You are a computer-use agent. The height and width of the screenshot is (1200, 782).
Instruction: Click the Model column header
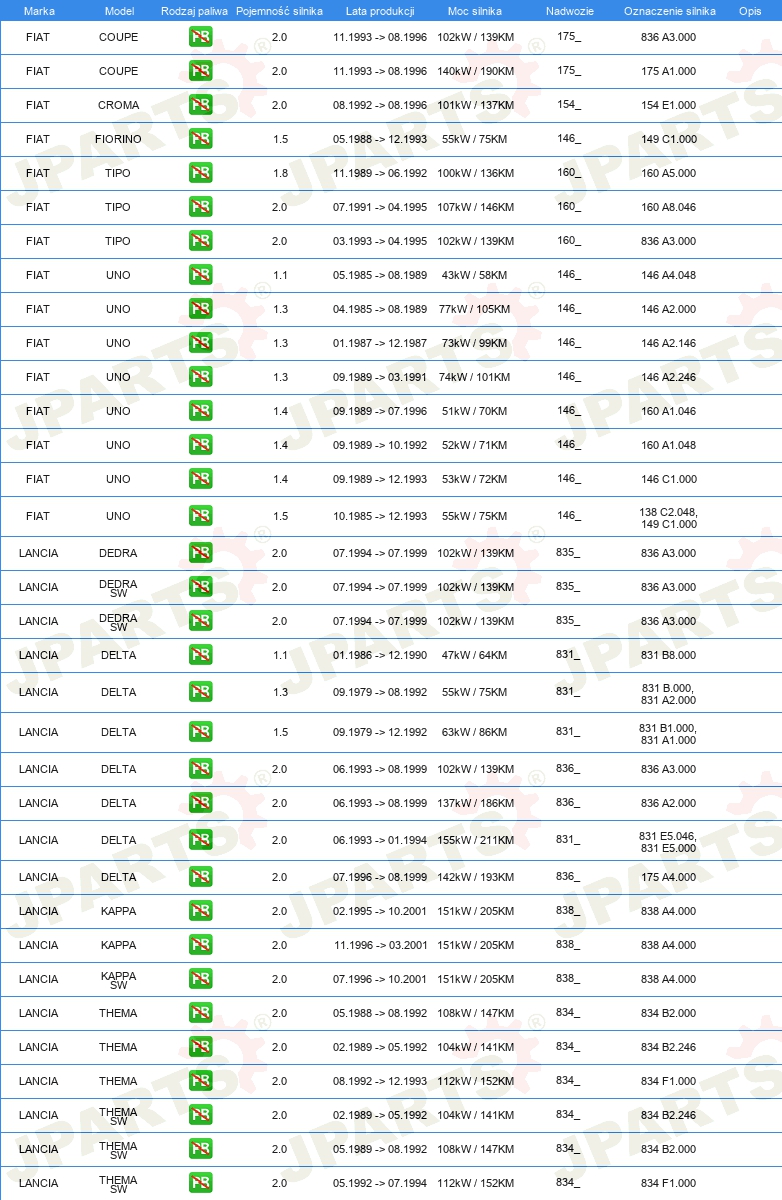click(119, 11)
